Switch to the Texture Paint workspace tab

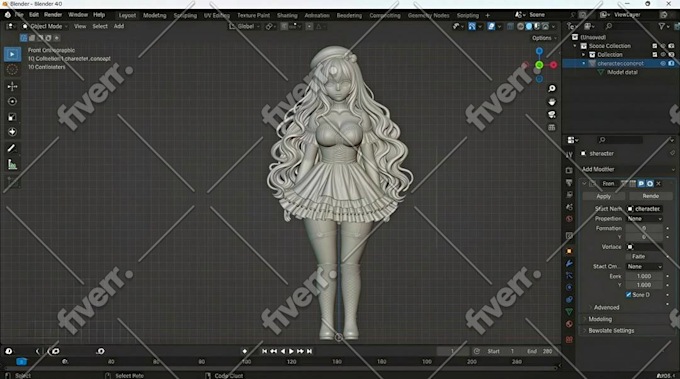[x=253, y=16]
